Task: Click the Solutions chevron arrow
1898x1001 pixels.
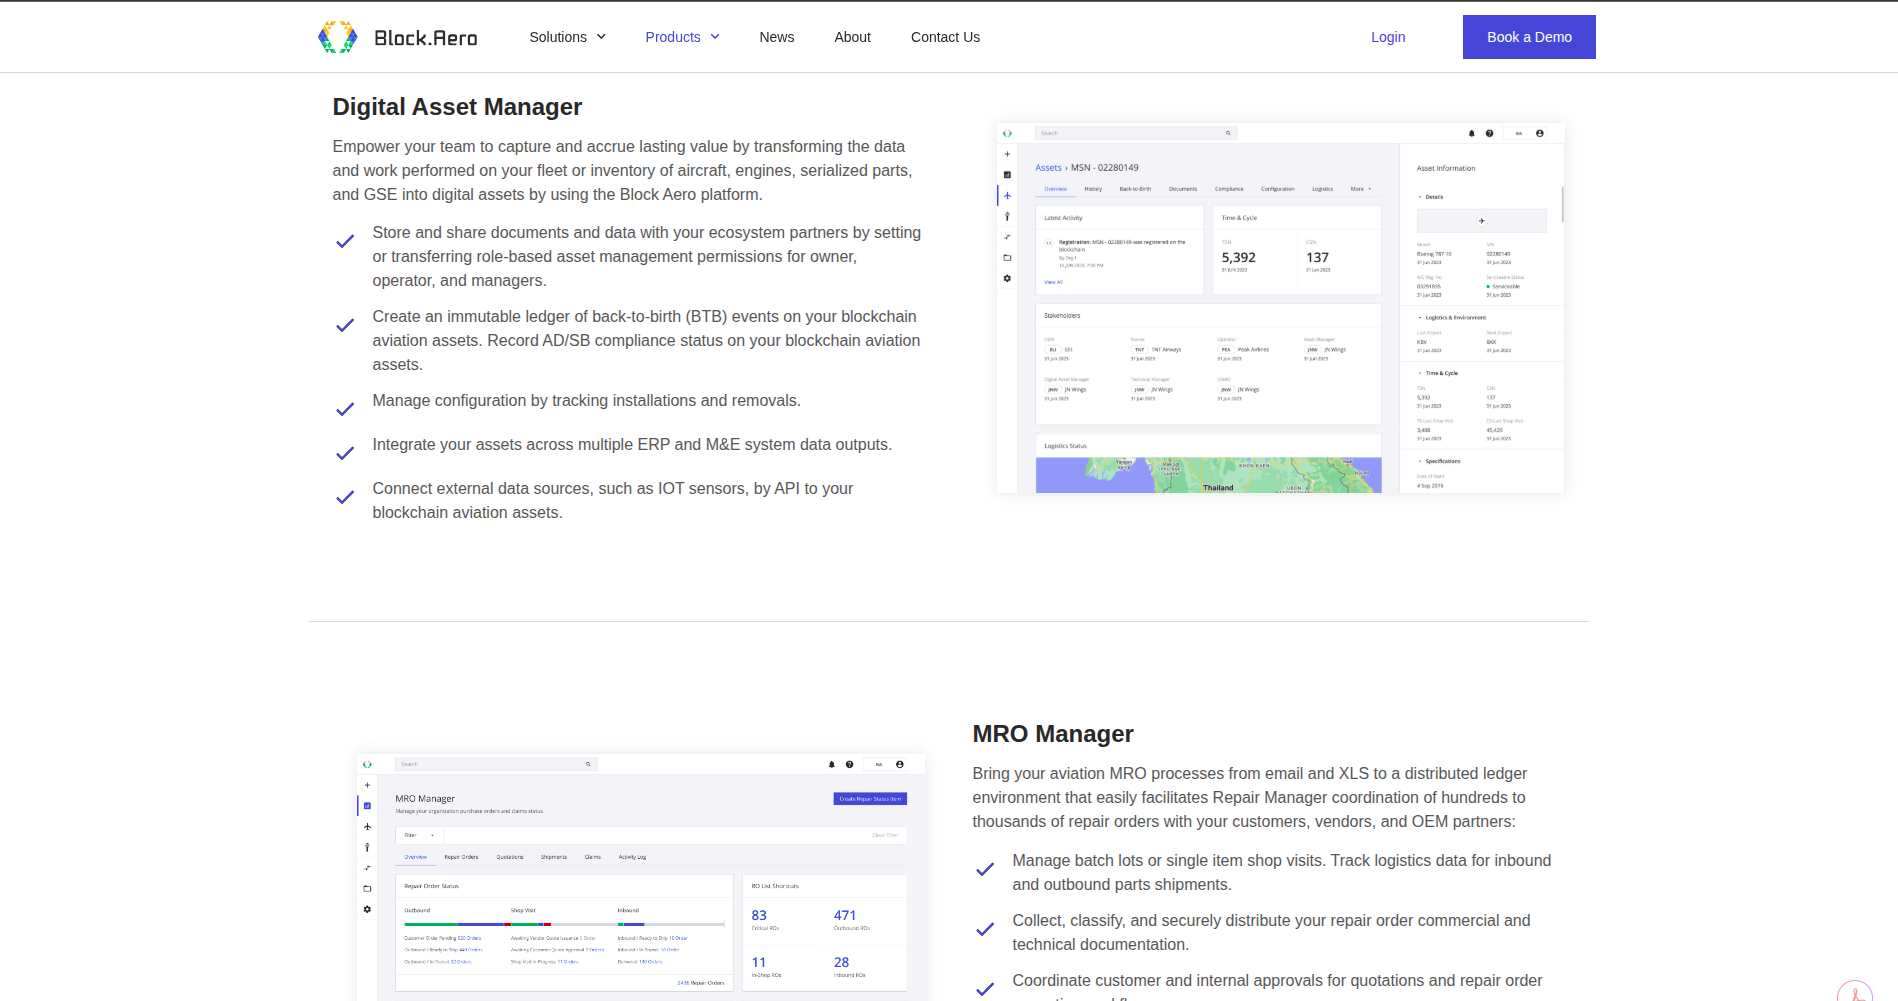Action: pyautogui.click(x=601, y=37)
